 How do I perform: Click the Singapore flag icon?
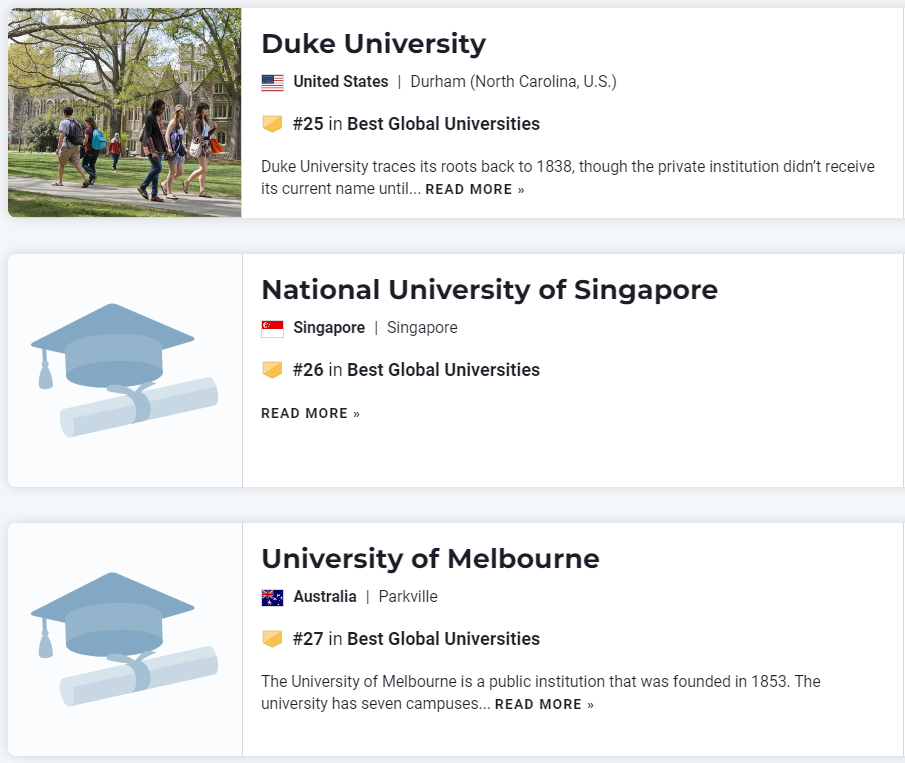(x=272, y=328)
